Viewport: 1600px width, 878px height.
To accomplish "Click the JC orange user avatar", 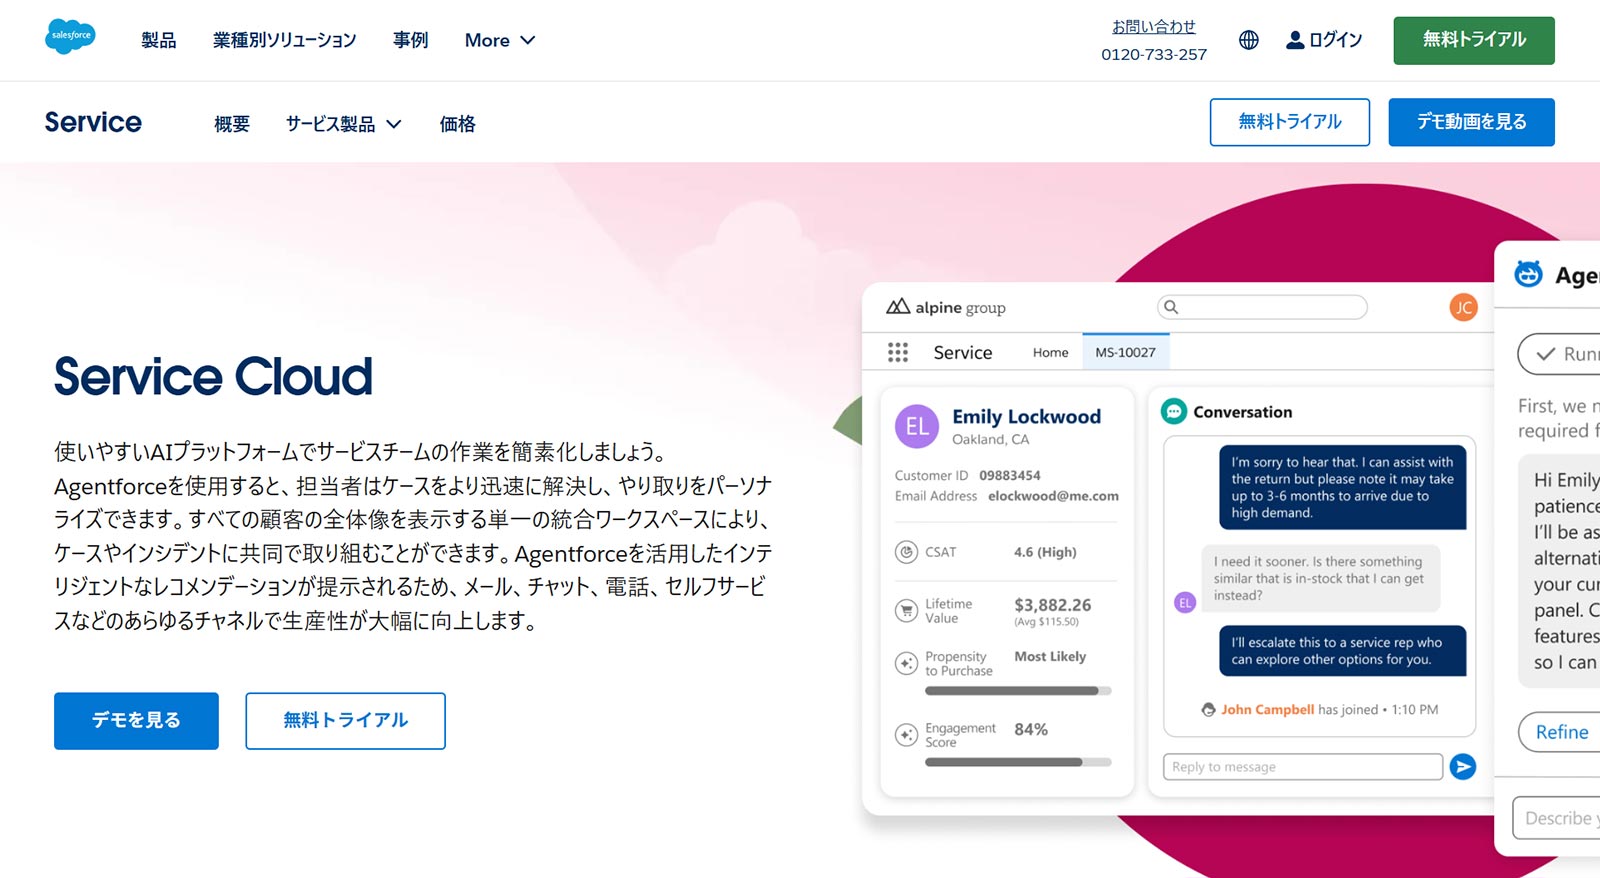I will click(1463, 307).
